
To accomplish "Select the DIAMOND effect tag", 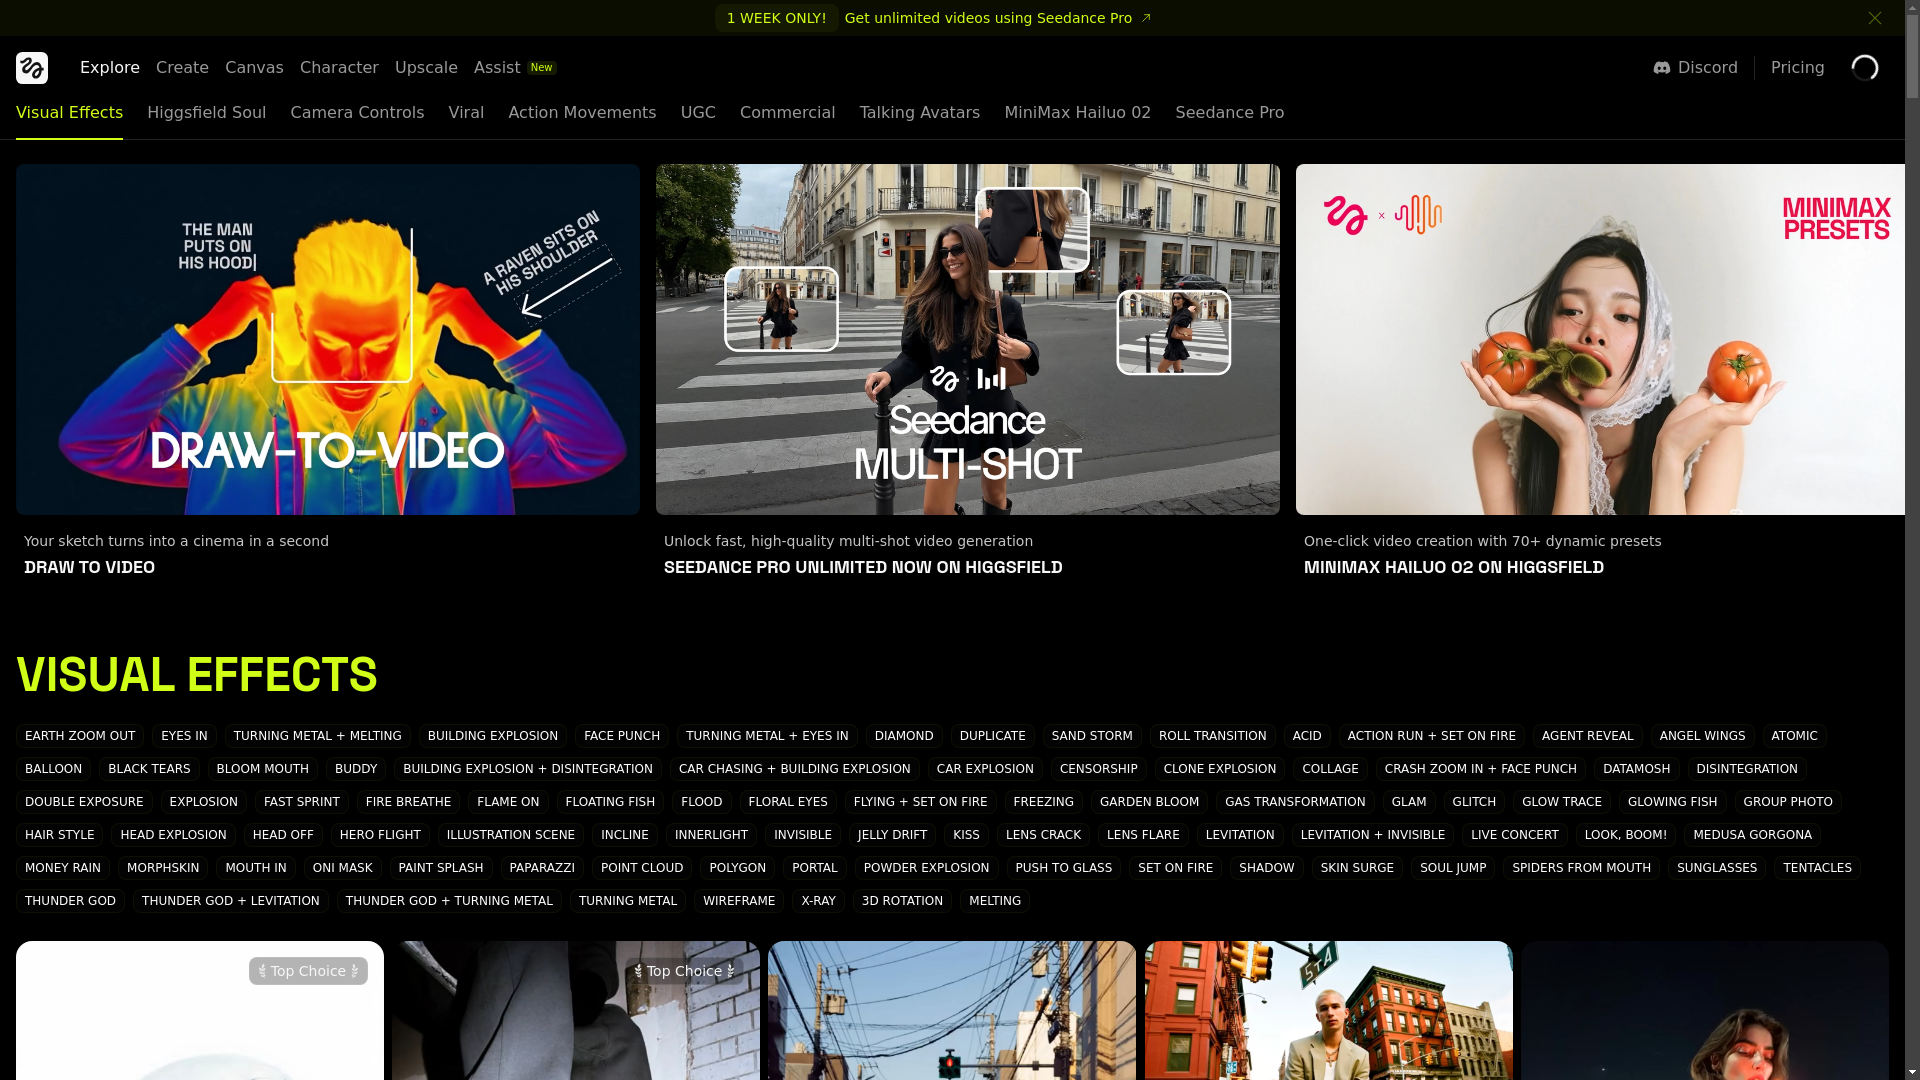I will tap(904, 736).
